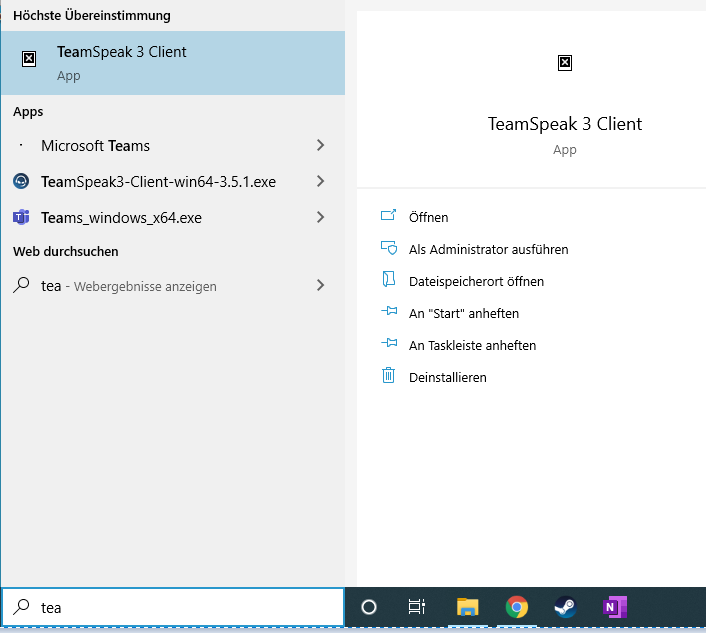The height and width of the screenshot is (633, 706).
Task: Click the administrator shield icon
Action: coord(389,248)
